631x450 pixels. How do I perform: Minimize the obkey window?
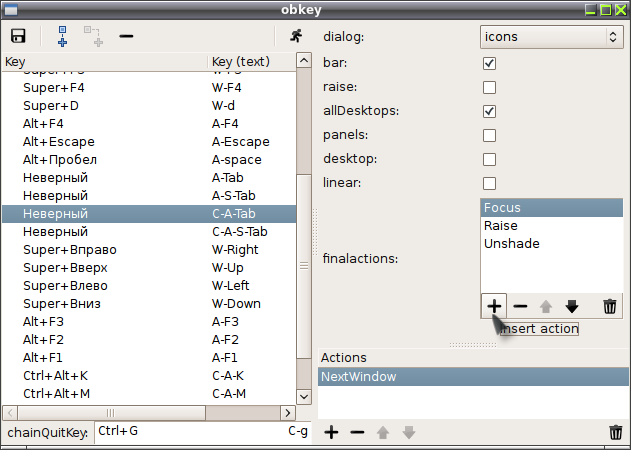tap(590, 10)
